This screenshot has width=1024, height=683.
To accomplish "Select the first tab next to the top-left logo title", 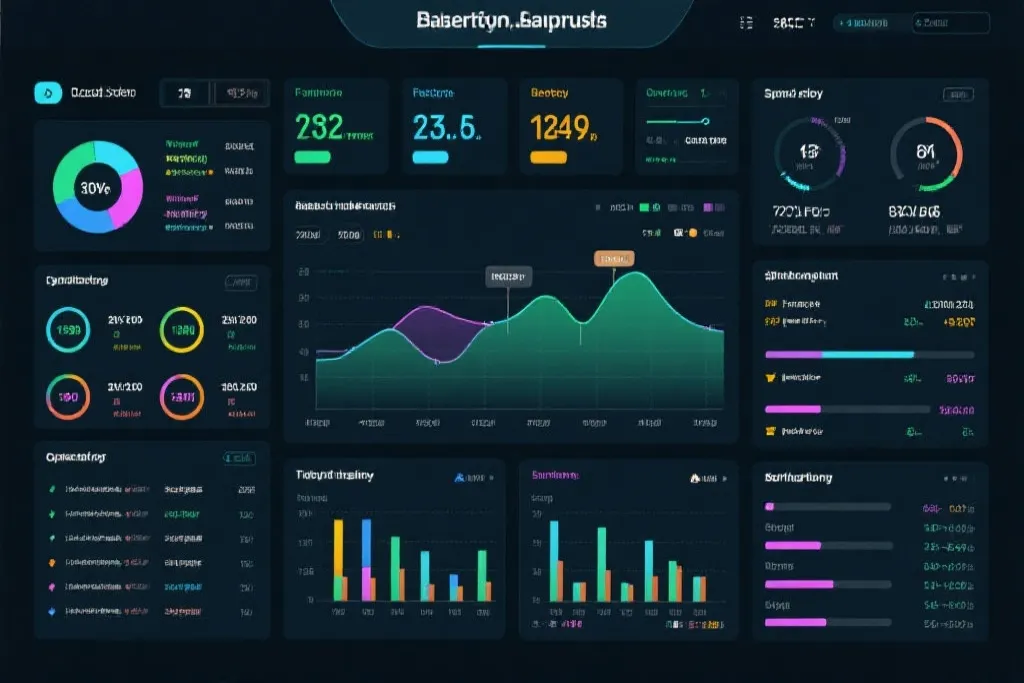I will pyautogui.click(x=185, y=93).
